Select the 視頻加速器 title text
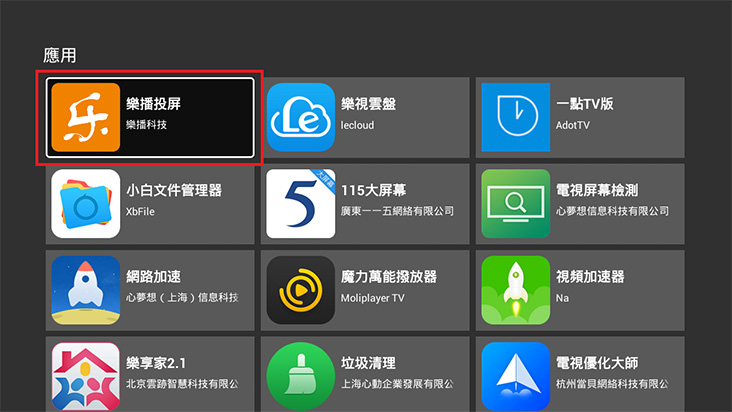Screen dimensions: 732x412 pyautogui.click(x=590, y=276)
